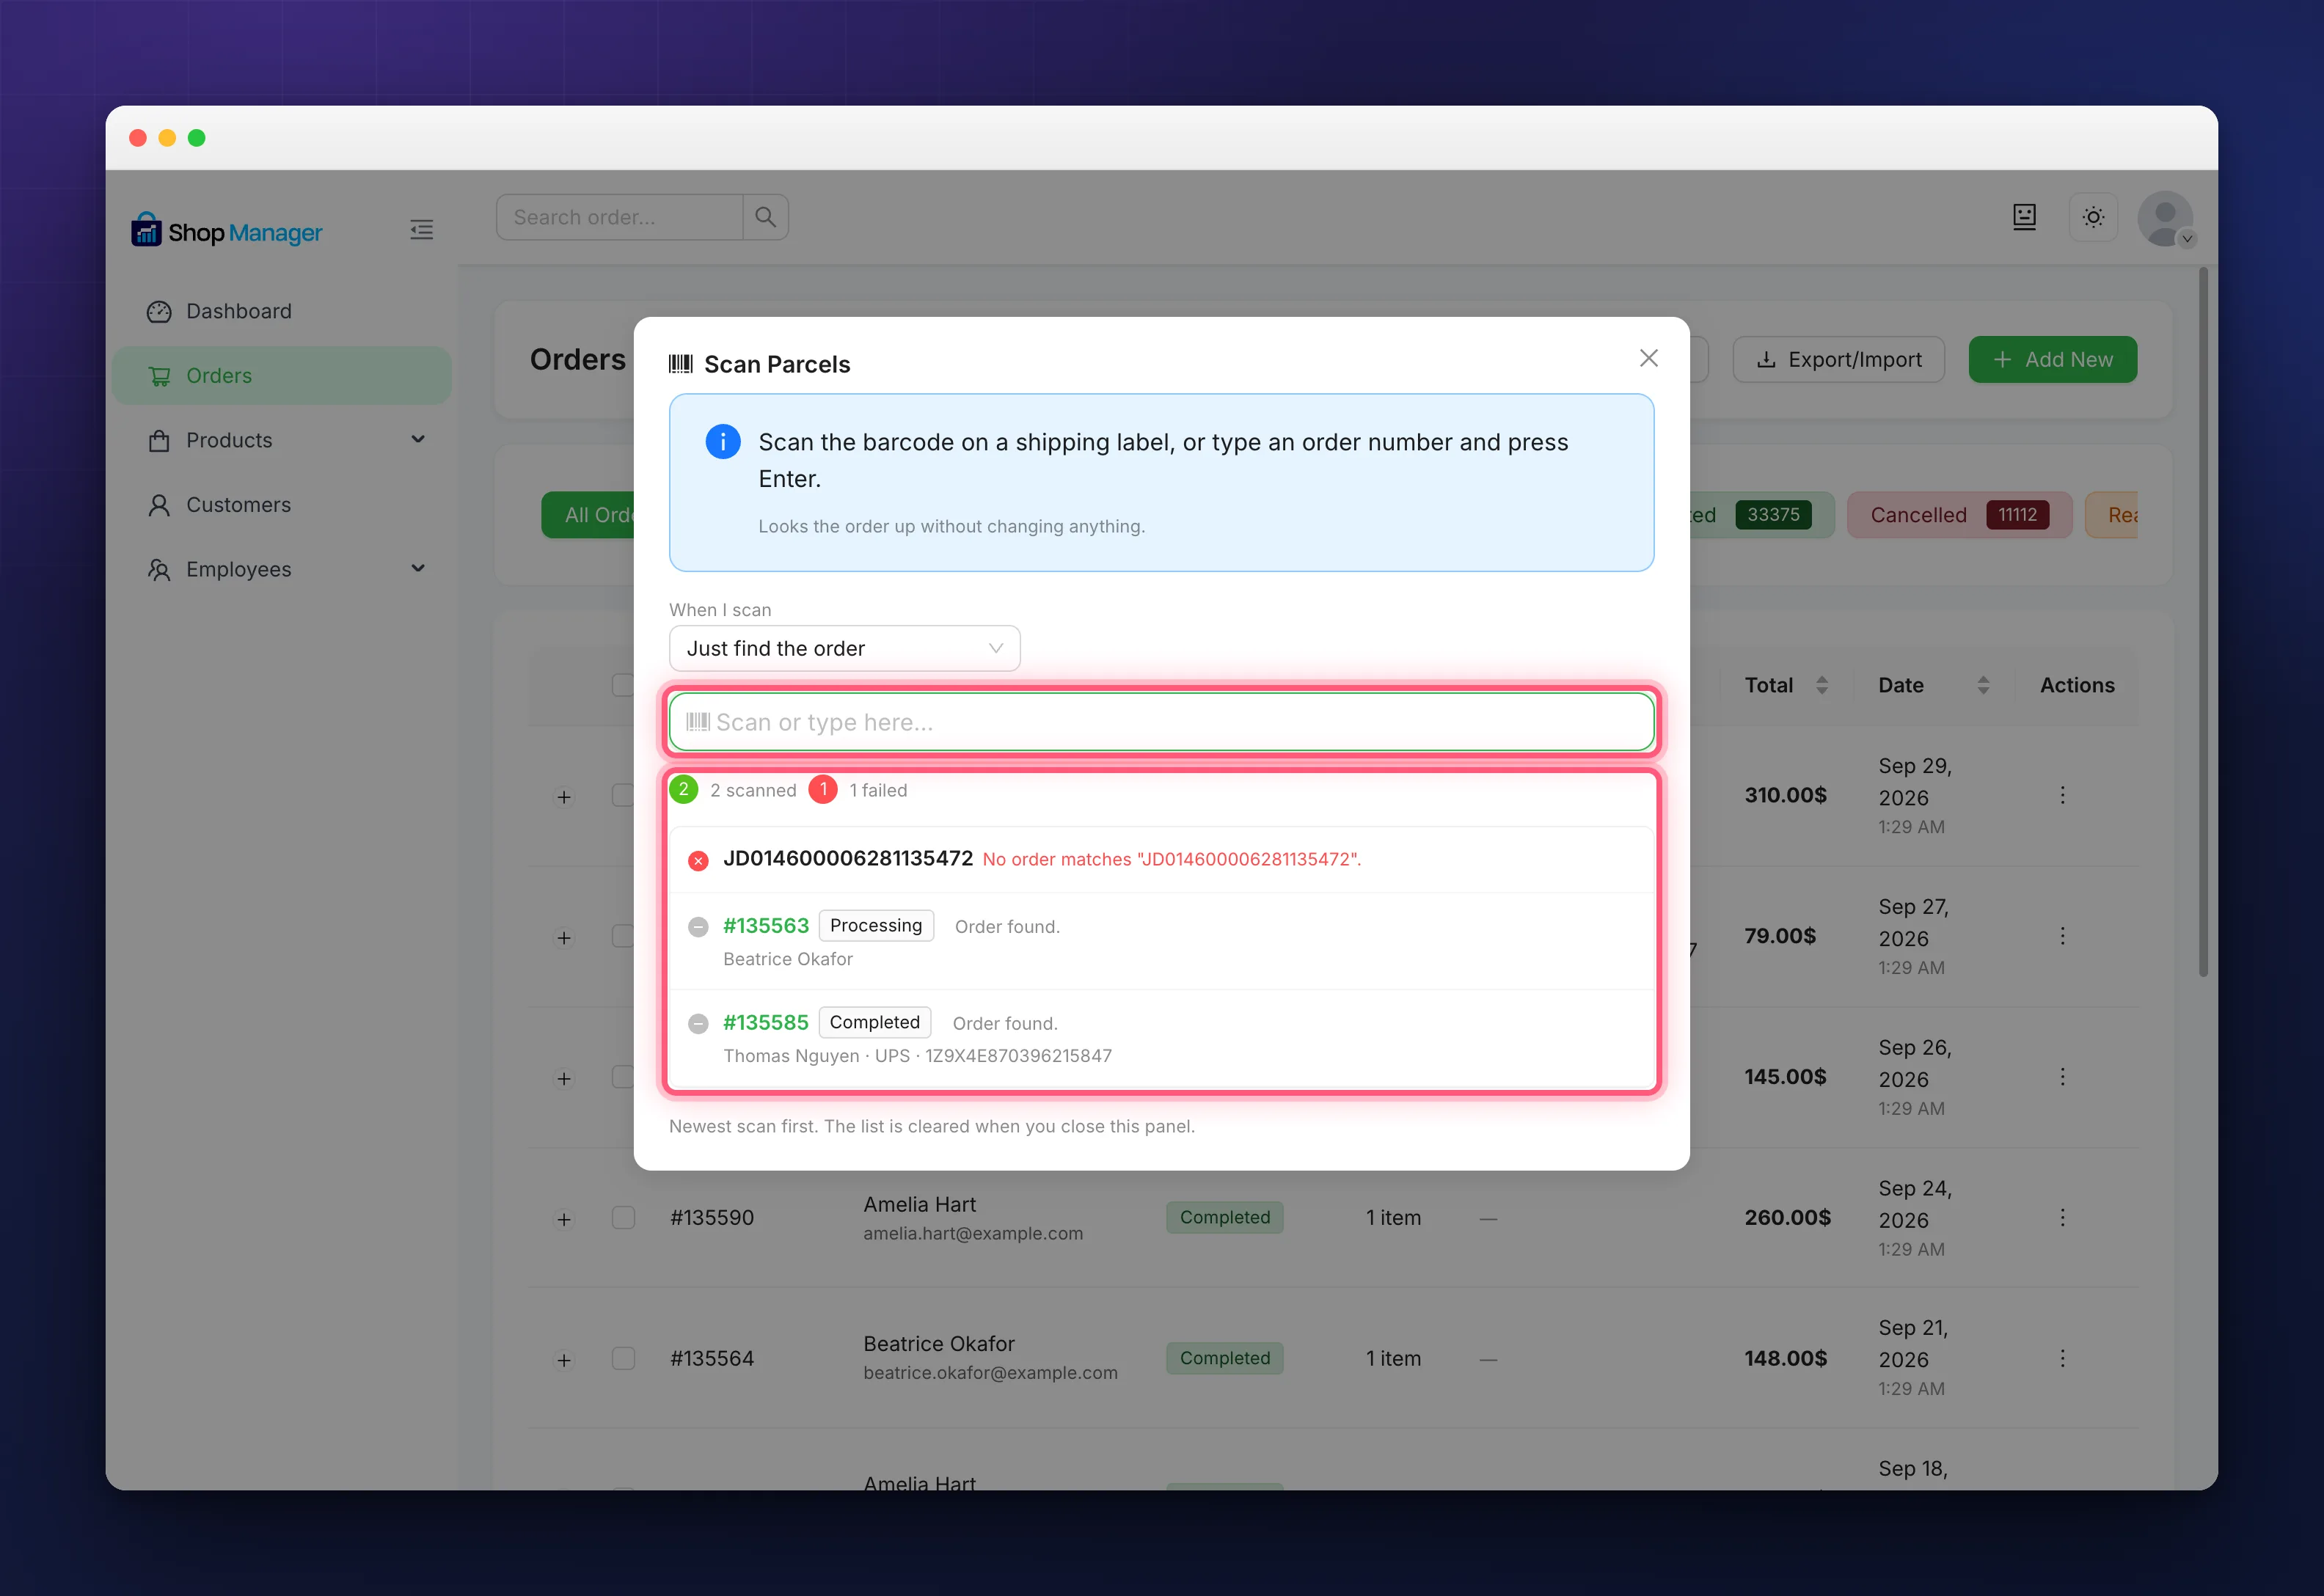Image resolution: width=2324 pixels, height=1596 pixels.
Task: Click the Search order field
Action: pos(620,217)
